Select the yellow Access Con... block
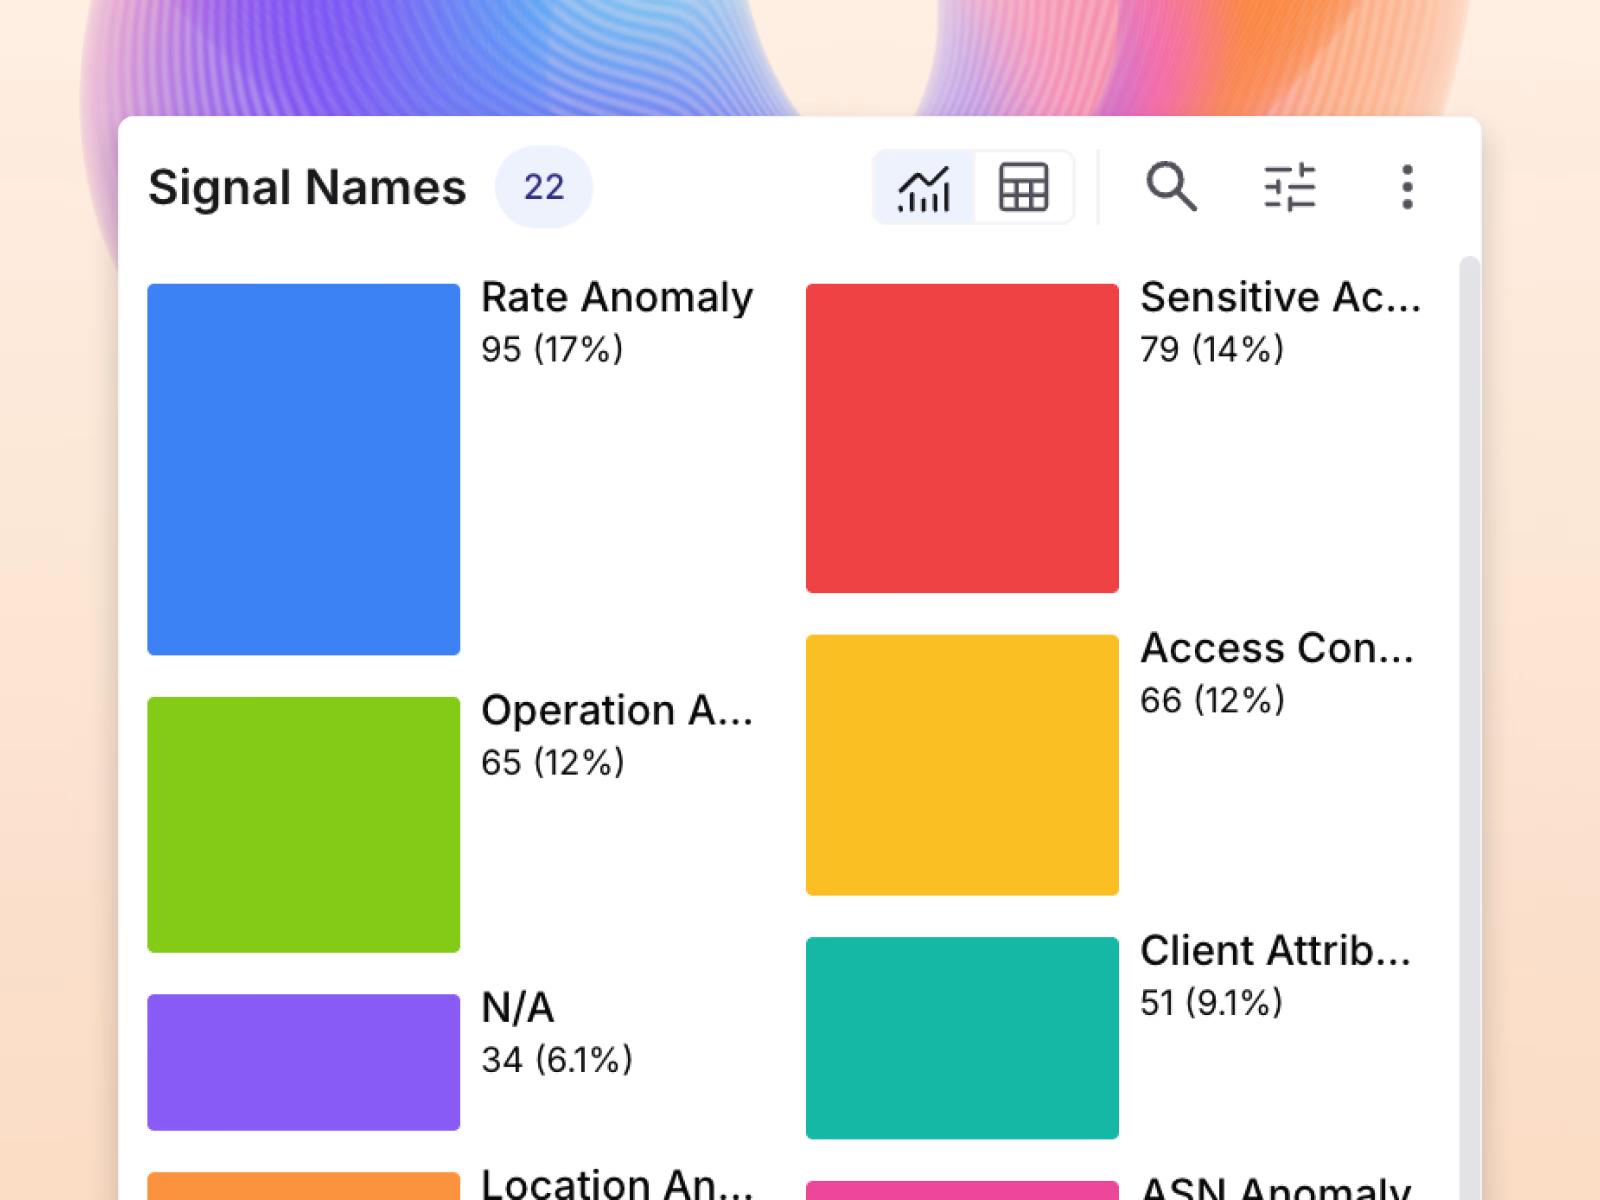This screenshot has width=1600, height=1200. pyautogui.click(x=962, y=765)
